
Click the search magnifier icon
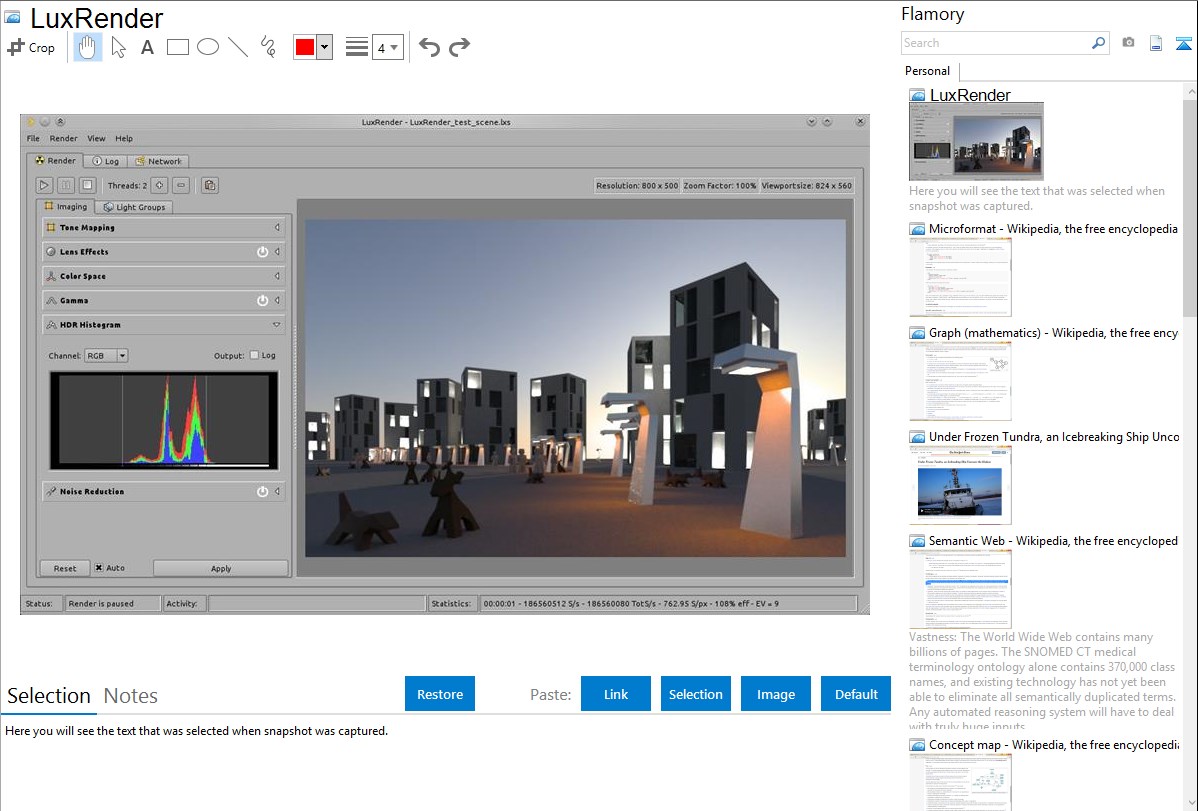tap(1099, 43)
